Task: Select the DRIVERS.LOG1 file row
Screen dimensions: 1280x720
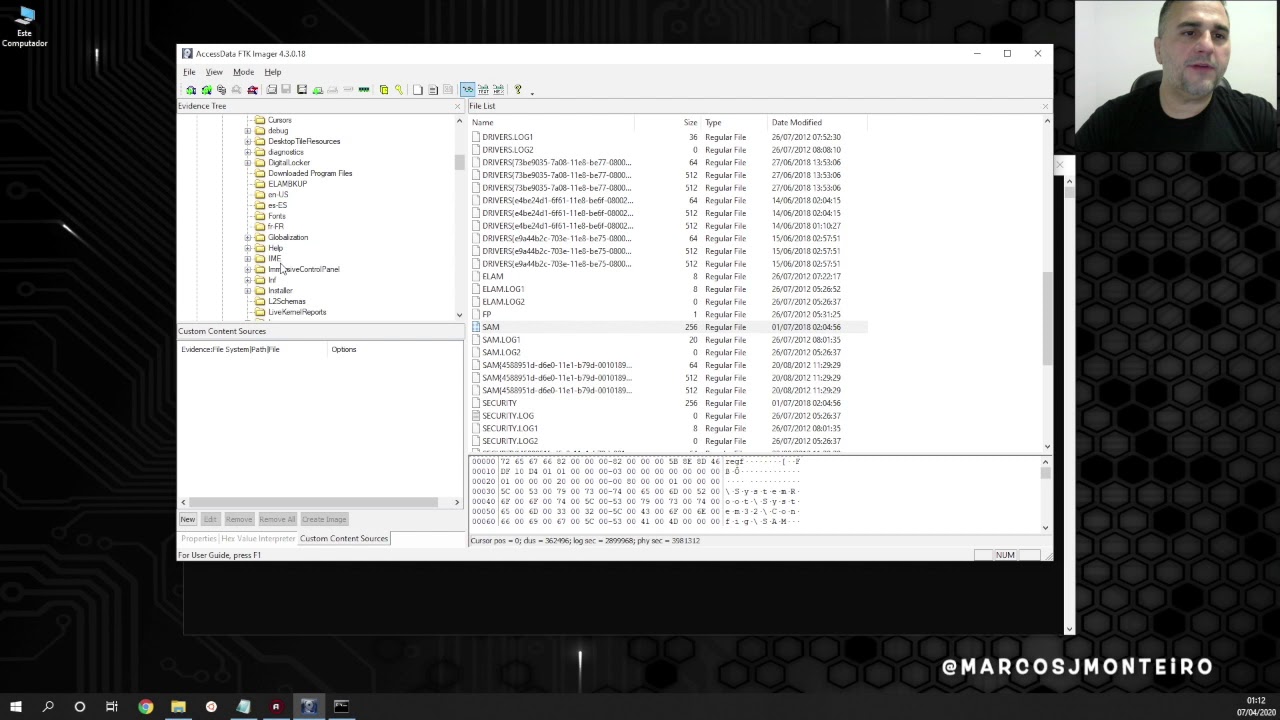Action: 668,137
